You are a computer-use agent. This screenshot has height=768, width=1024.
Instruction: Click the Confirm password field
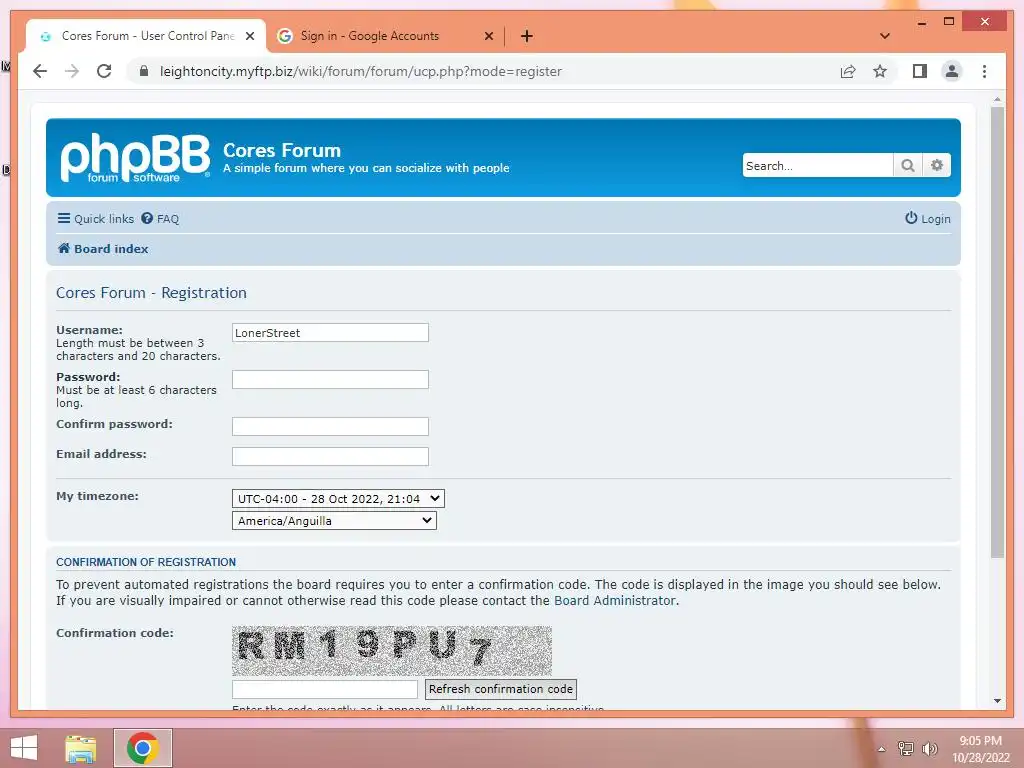330,426
